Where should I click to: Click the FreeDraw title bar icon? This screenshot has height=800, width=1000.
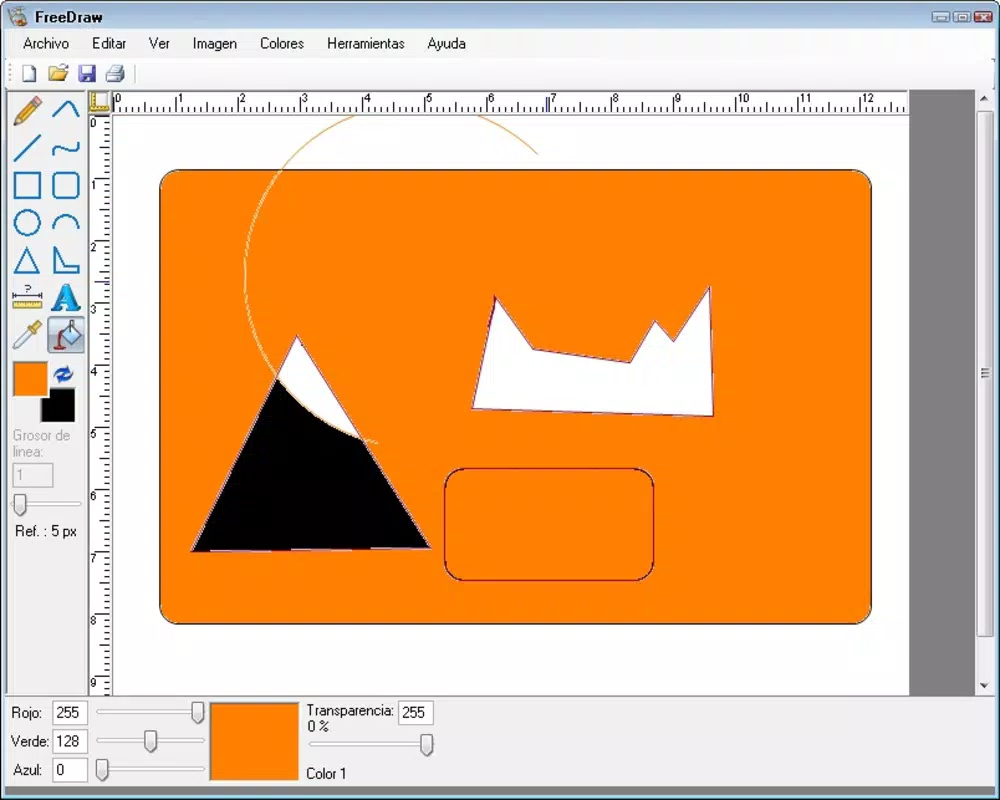[18, 17]
